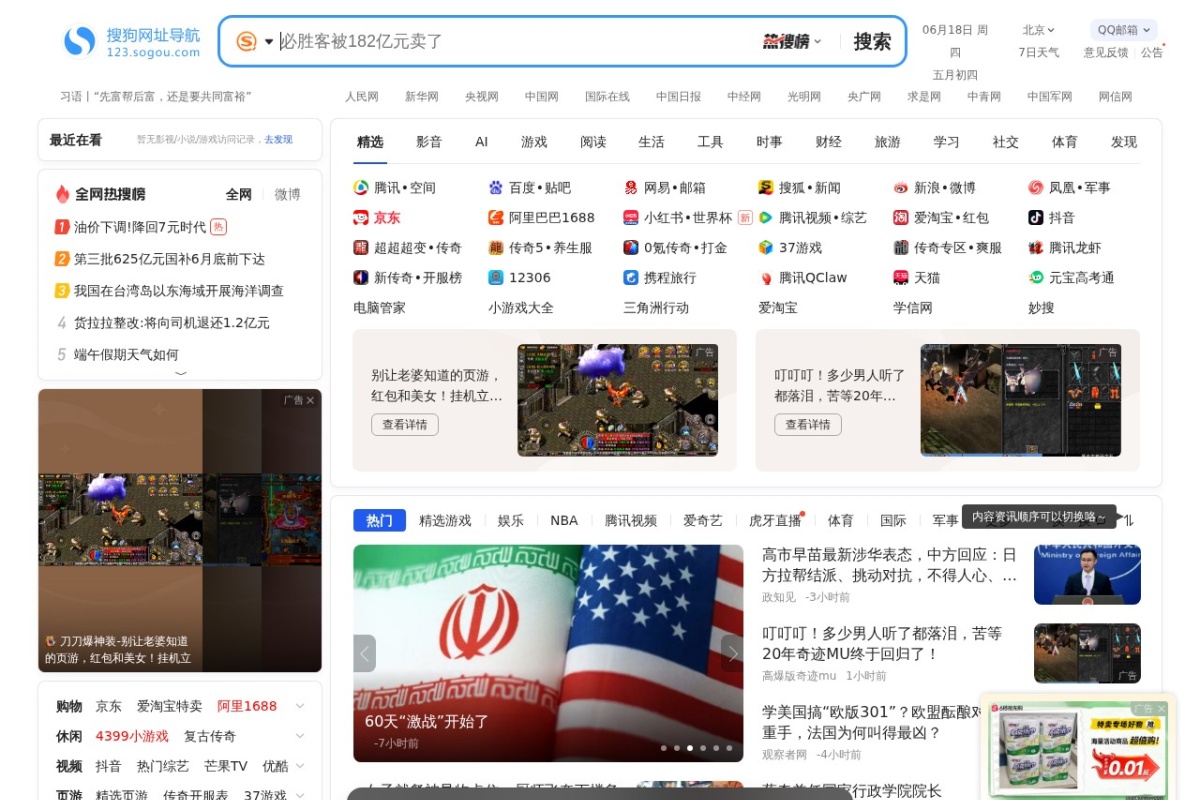The image size is (1200, 800).
Task: Open the 携程旅行 icon
Action: (x=631, y=277)
